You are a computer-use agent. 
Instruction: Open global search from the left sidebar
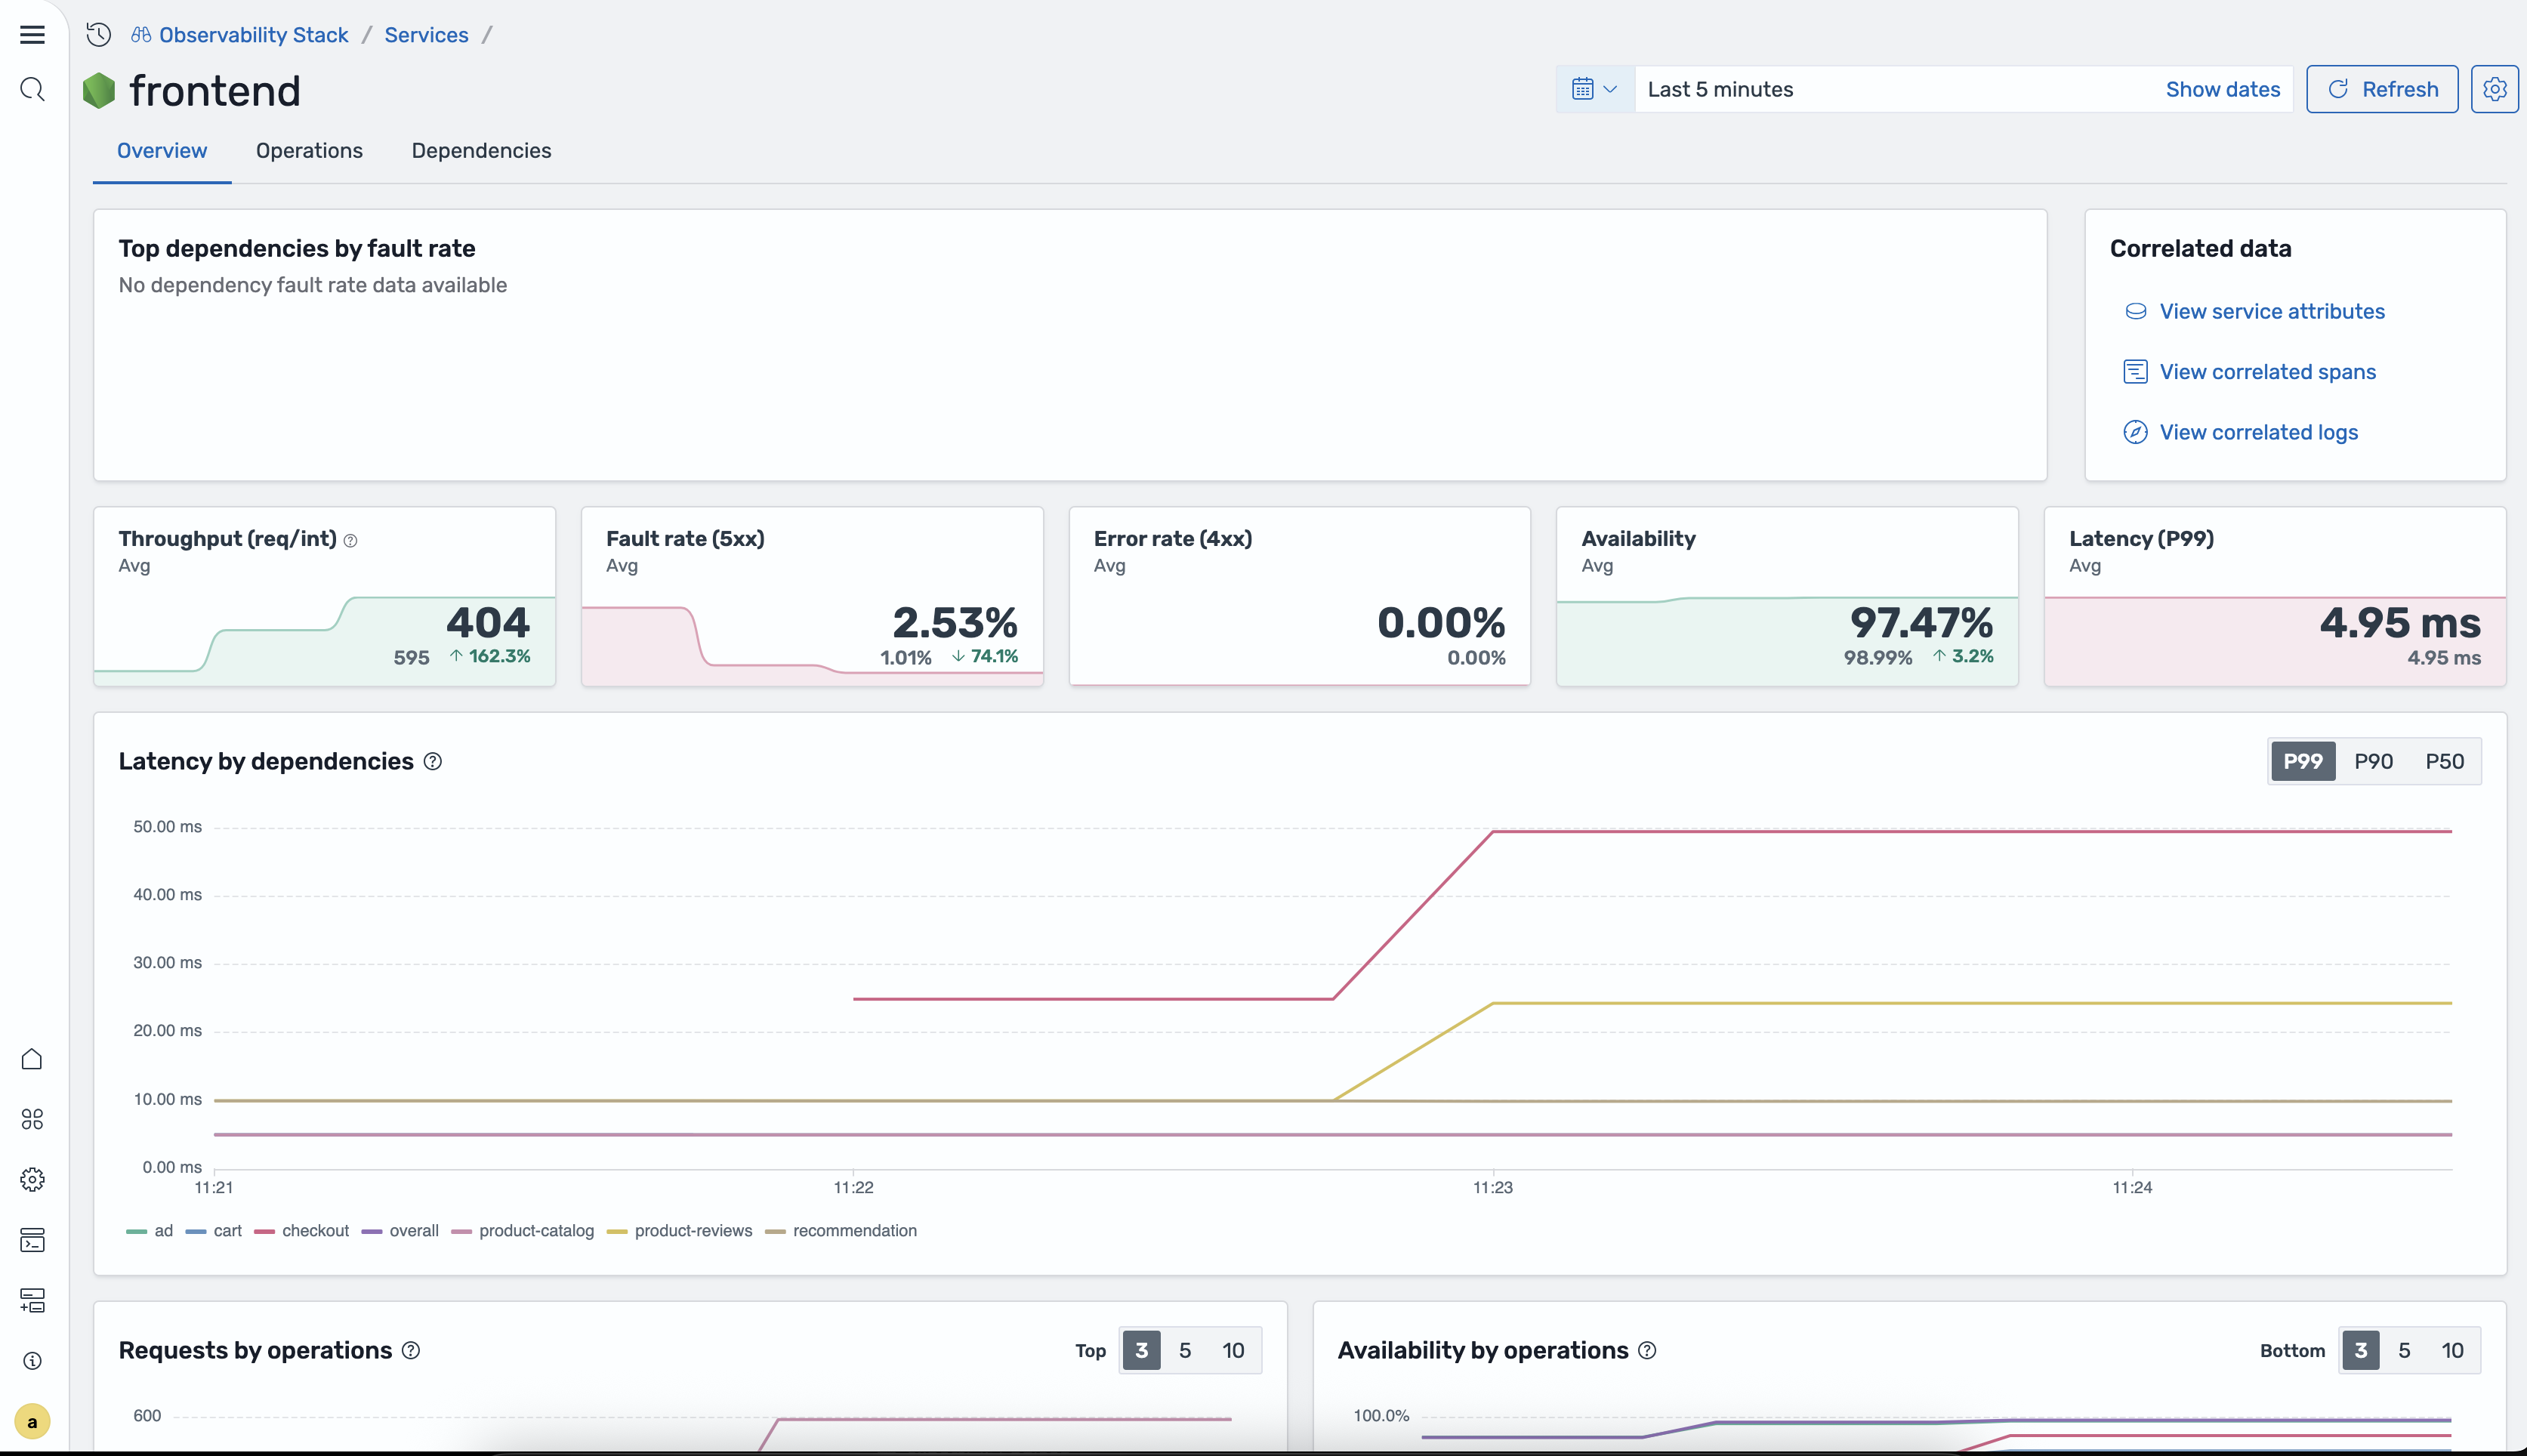coord(32,89)
